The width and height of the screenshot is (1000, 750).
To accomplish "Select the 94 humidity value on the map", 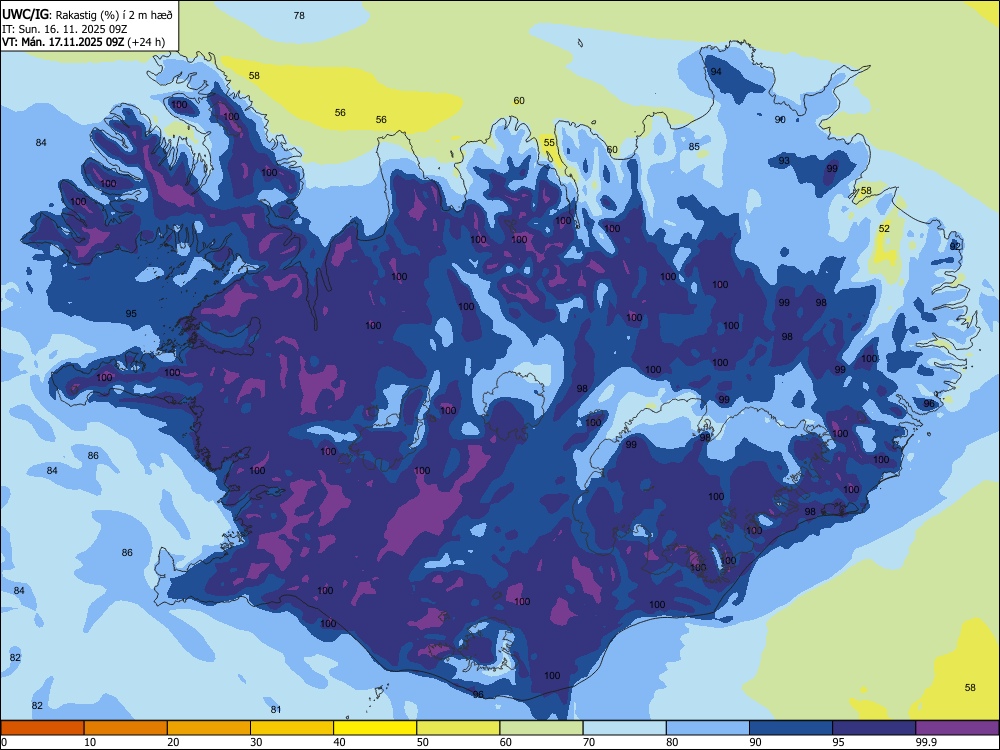I will tap(716, 71).
